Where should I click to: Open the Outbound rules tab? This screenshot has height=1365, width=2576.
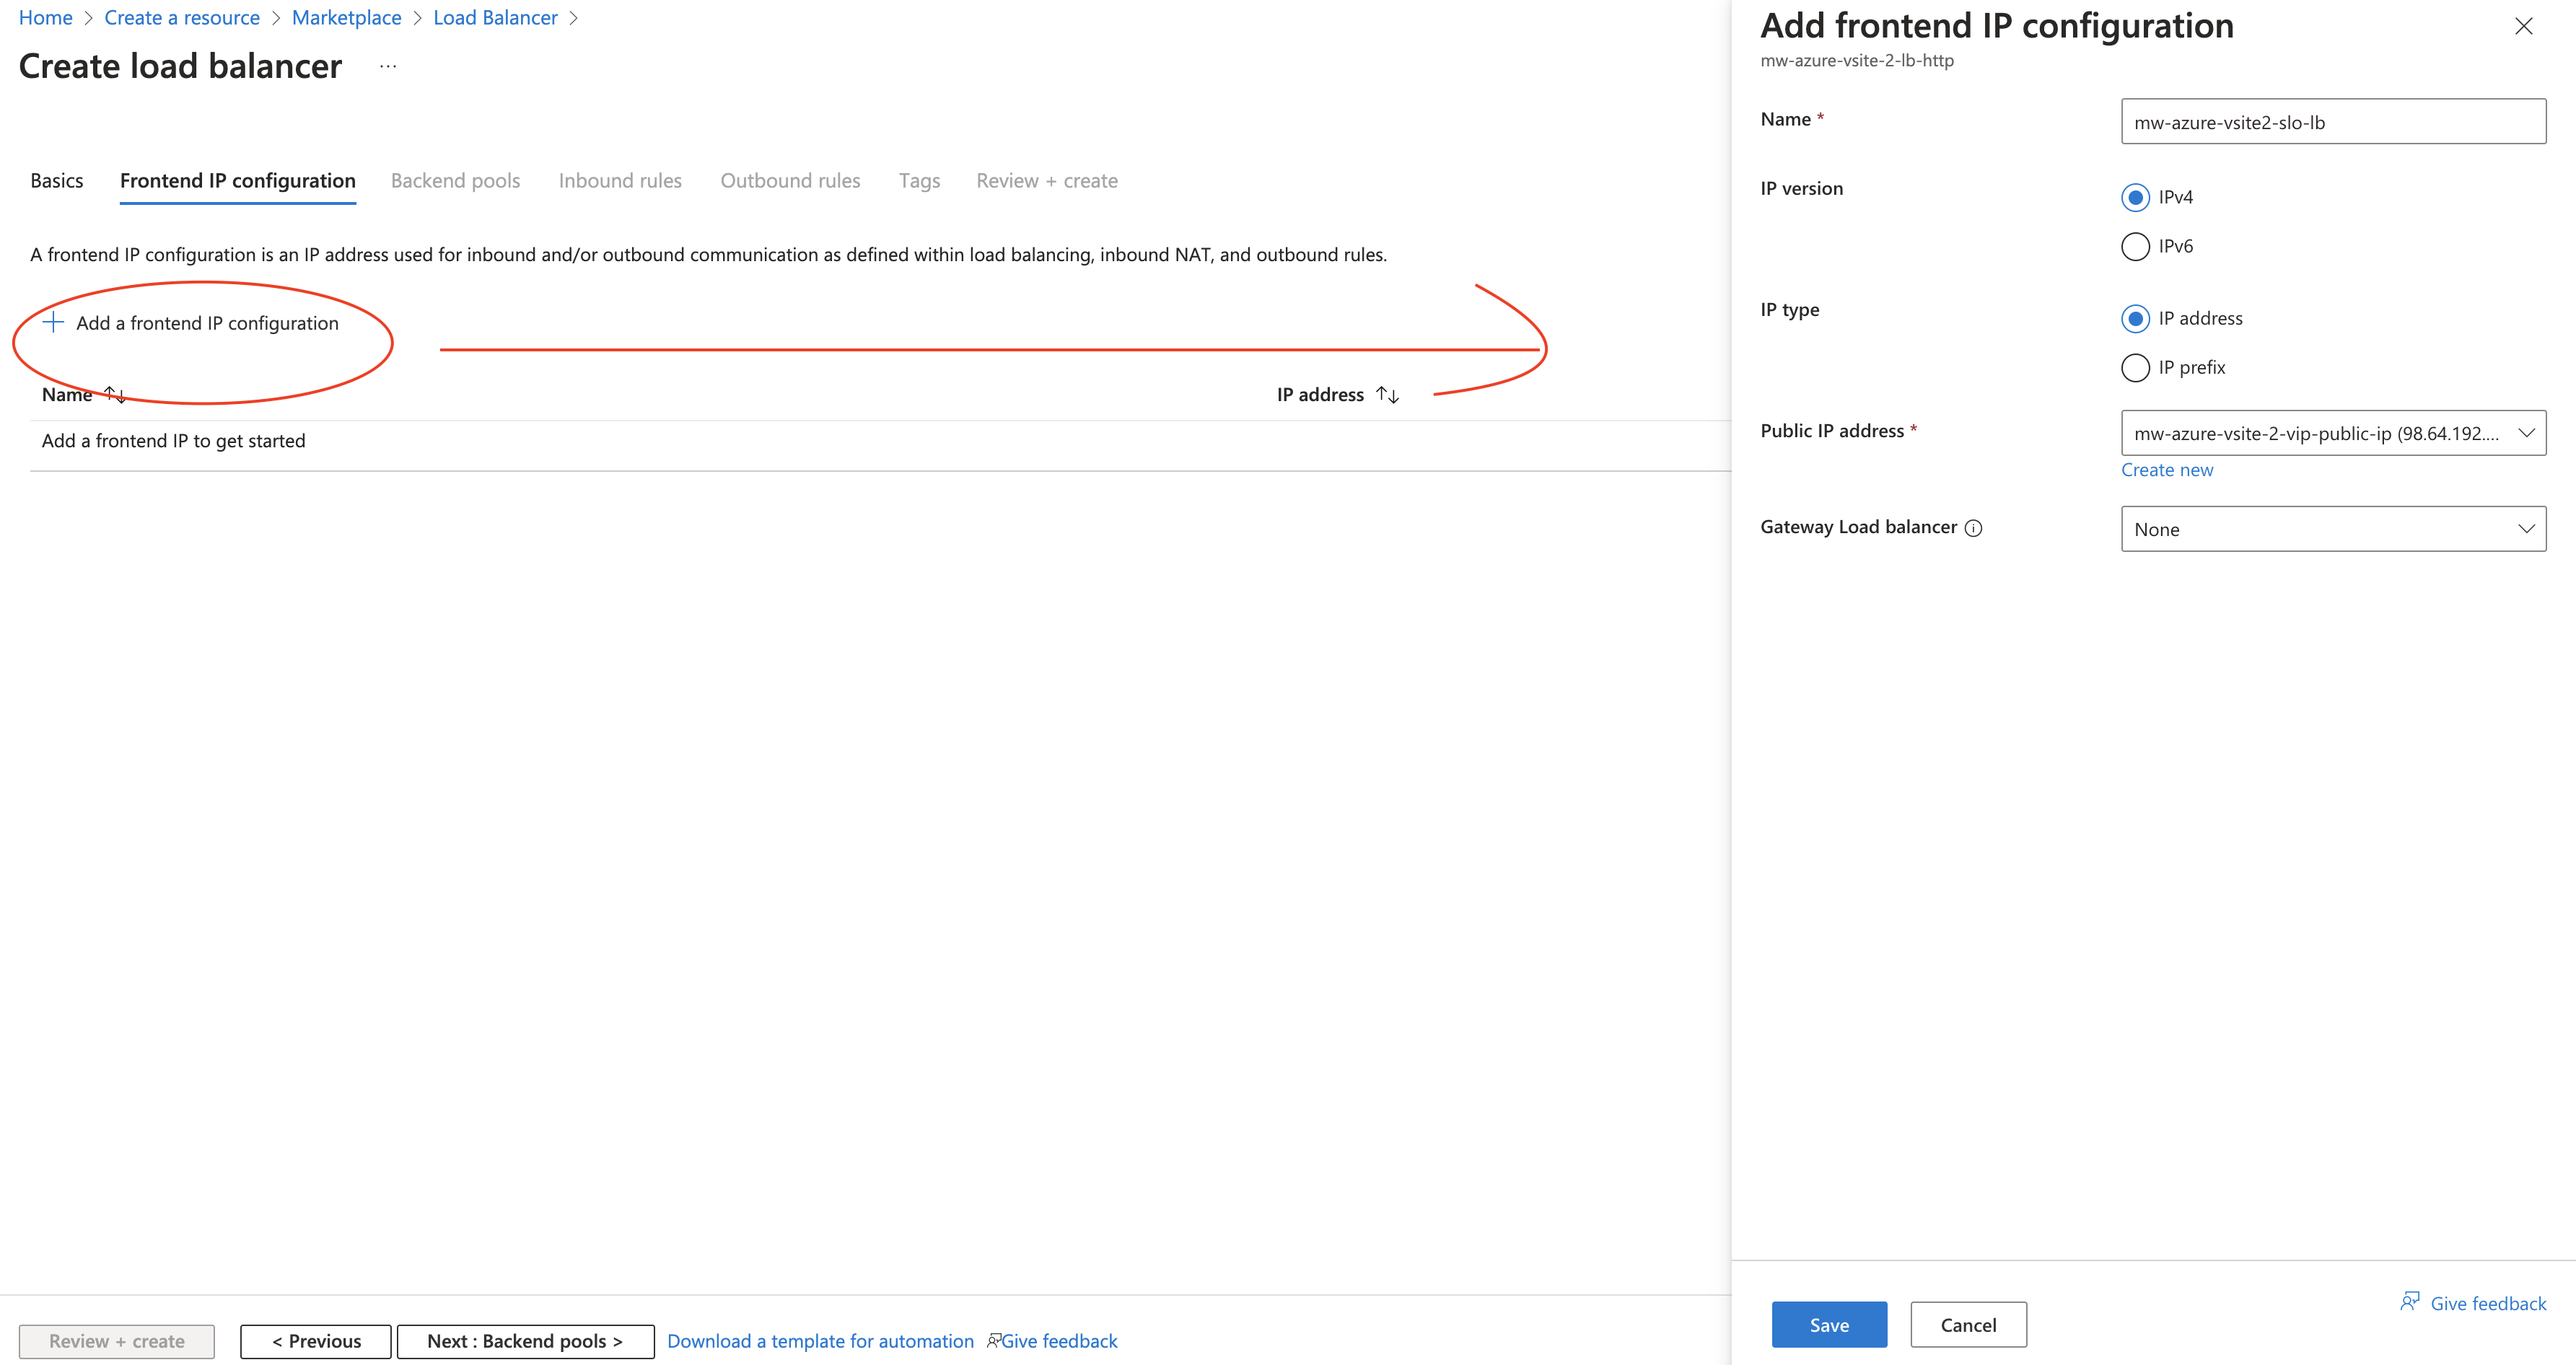pos(790,180)
